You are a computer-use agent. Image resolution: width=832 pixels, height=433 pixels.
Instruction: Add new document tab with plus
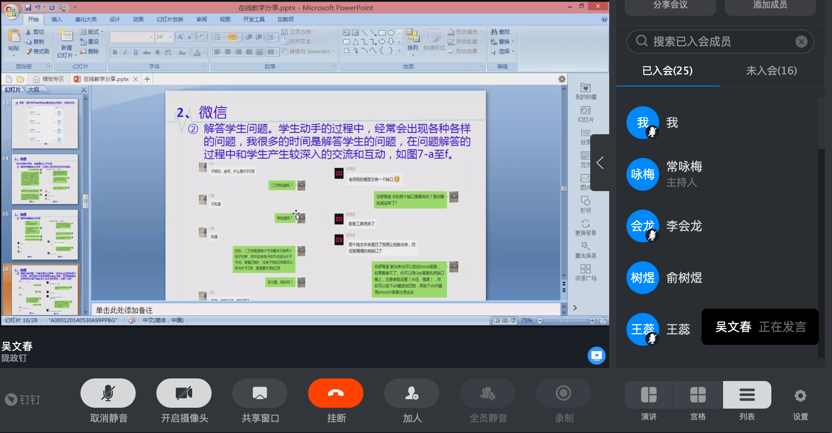click(x=148, y=79)
